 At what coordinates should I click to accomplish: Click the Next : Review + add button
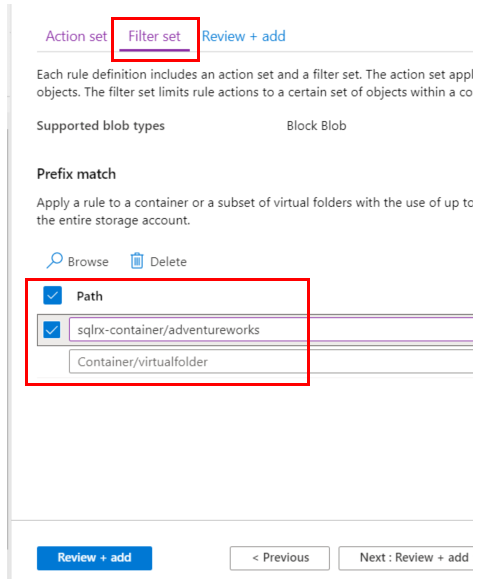click(x=406, y=558)
